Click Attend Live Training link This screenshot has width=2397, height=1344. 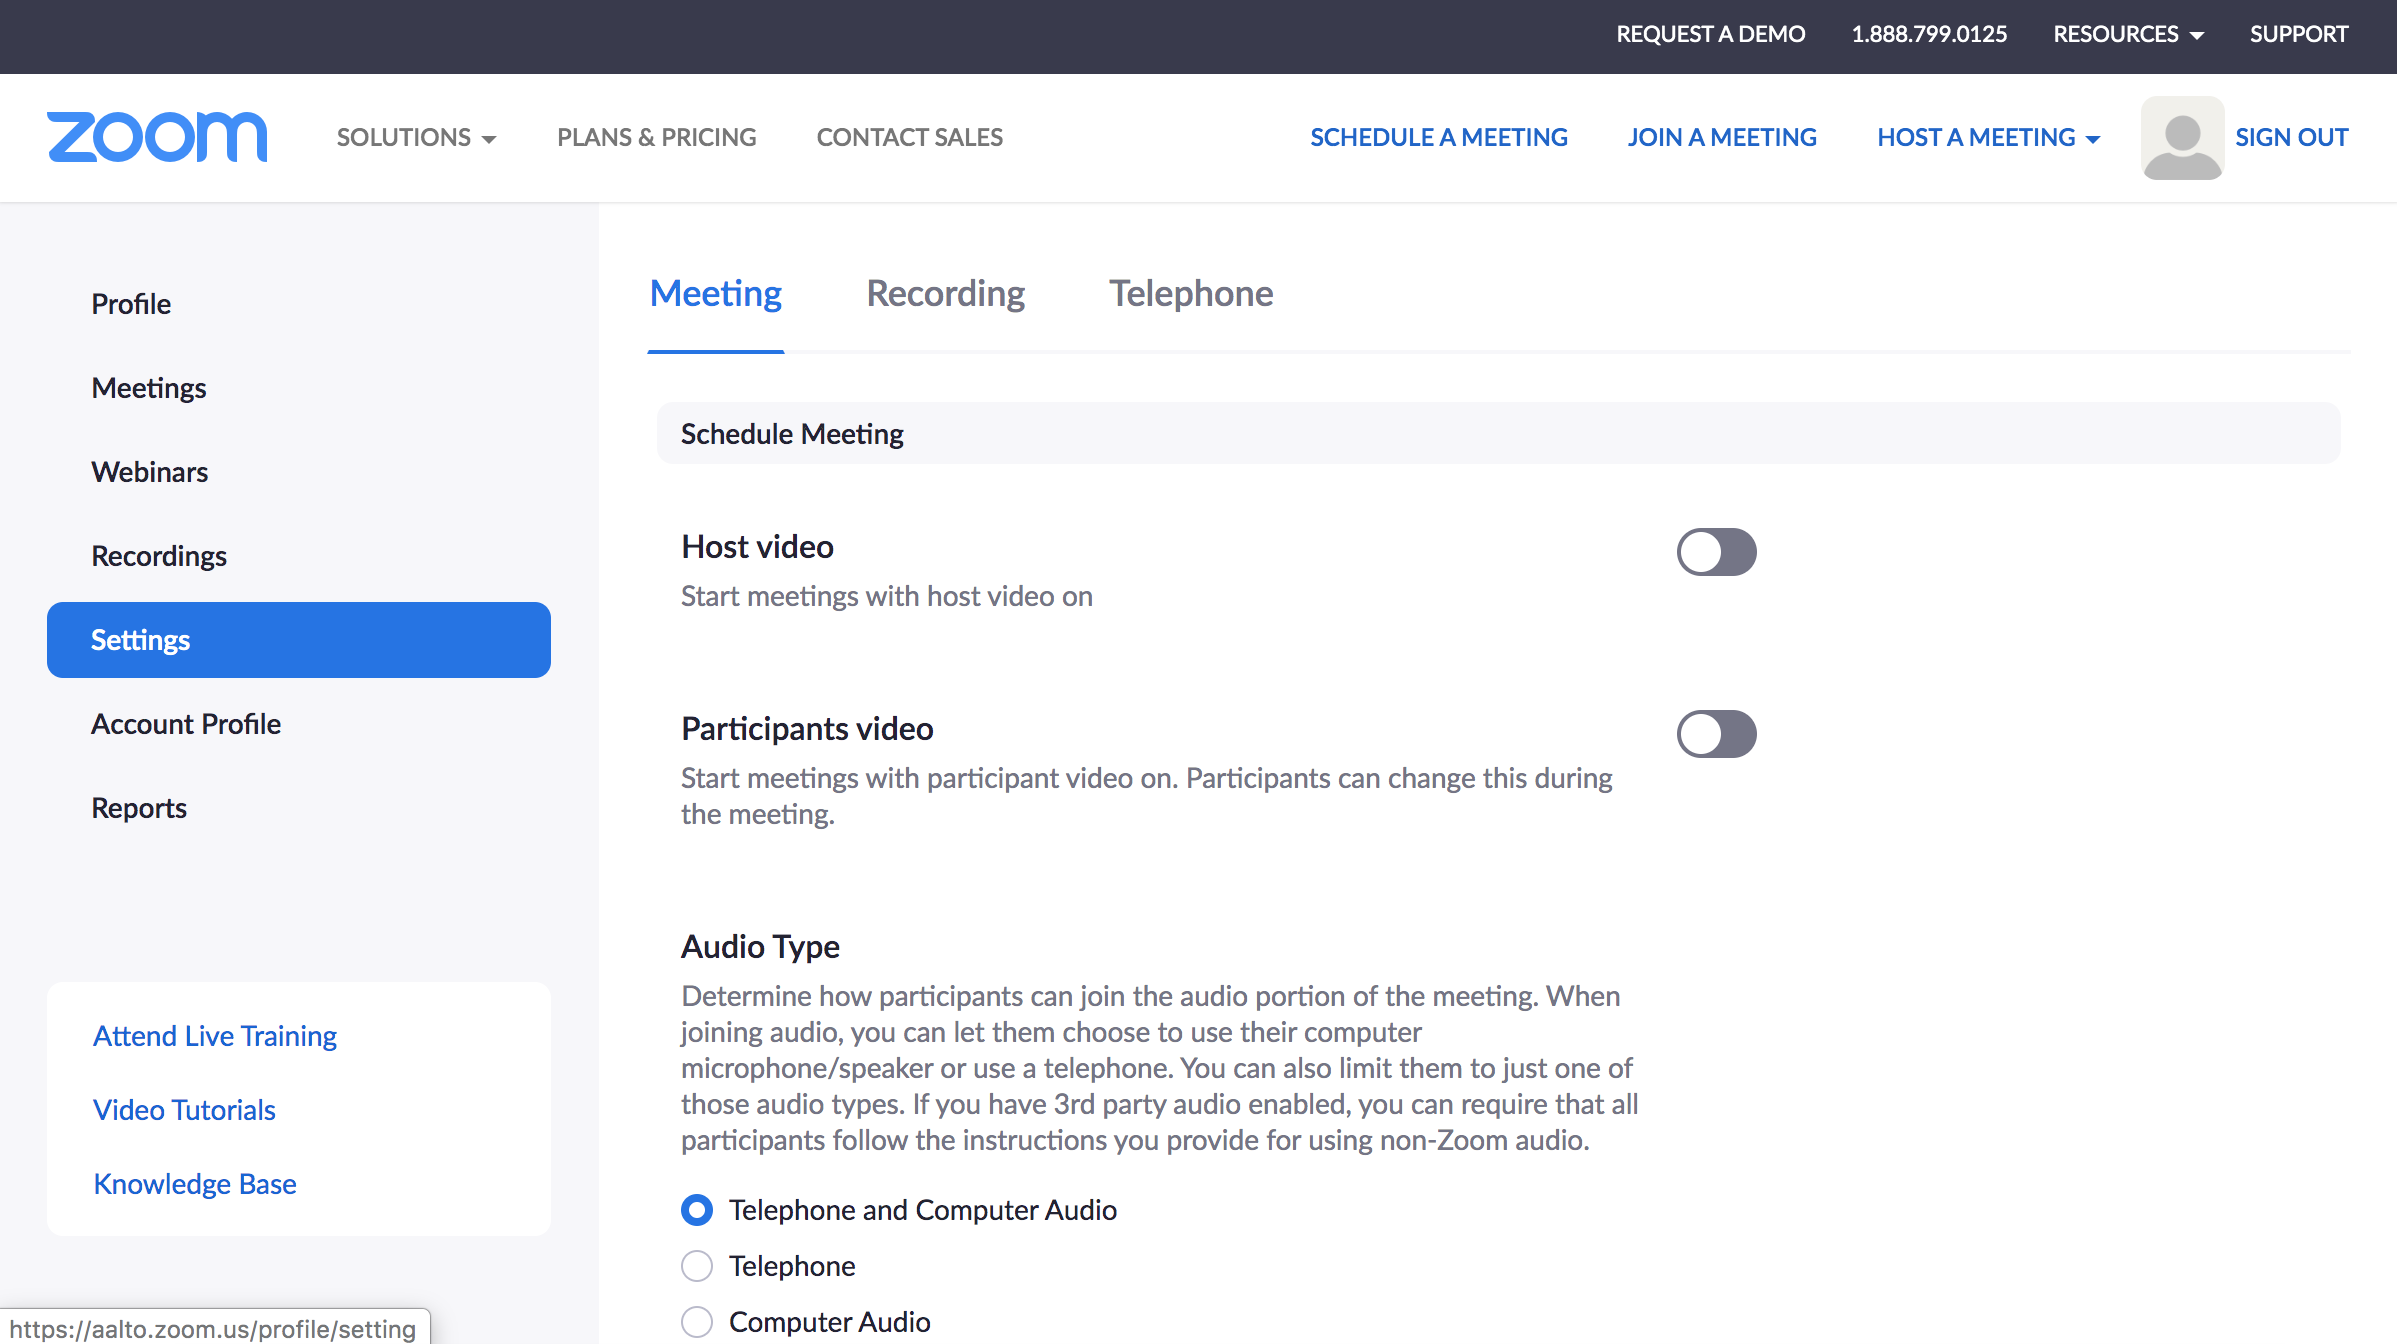click(215, 1036)
